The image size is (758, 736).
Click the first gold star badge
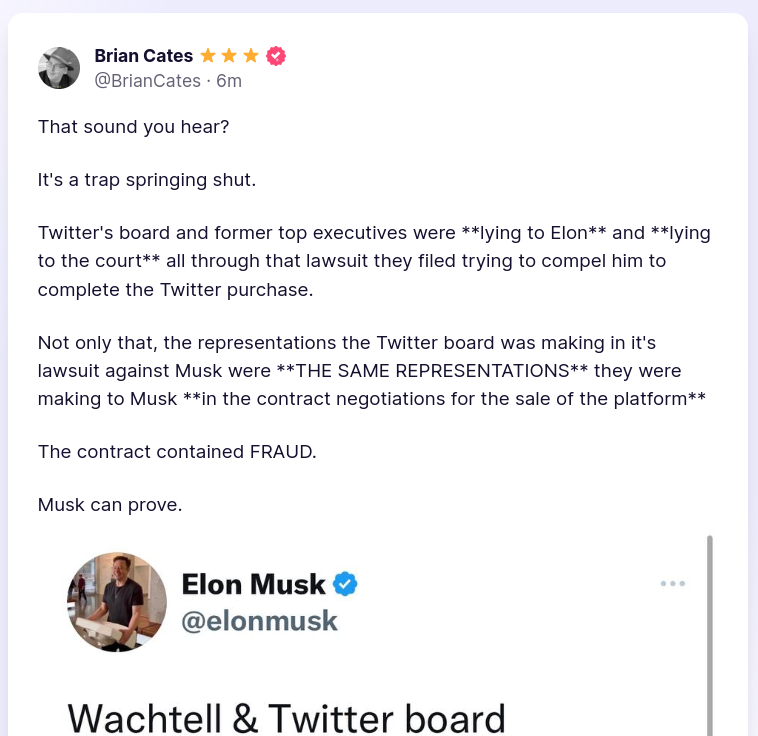pos(208,56)
